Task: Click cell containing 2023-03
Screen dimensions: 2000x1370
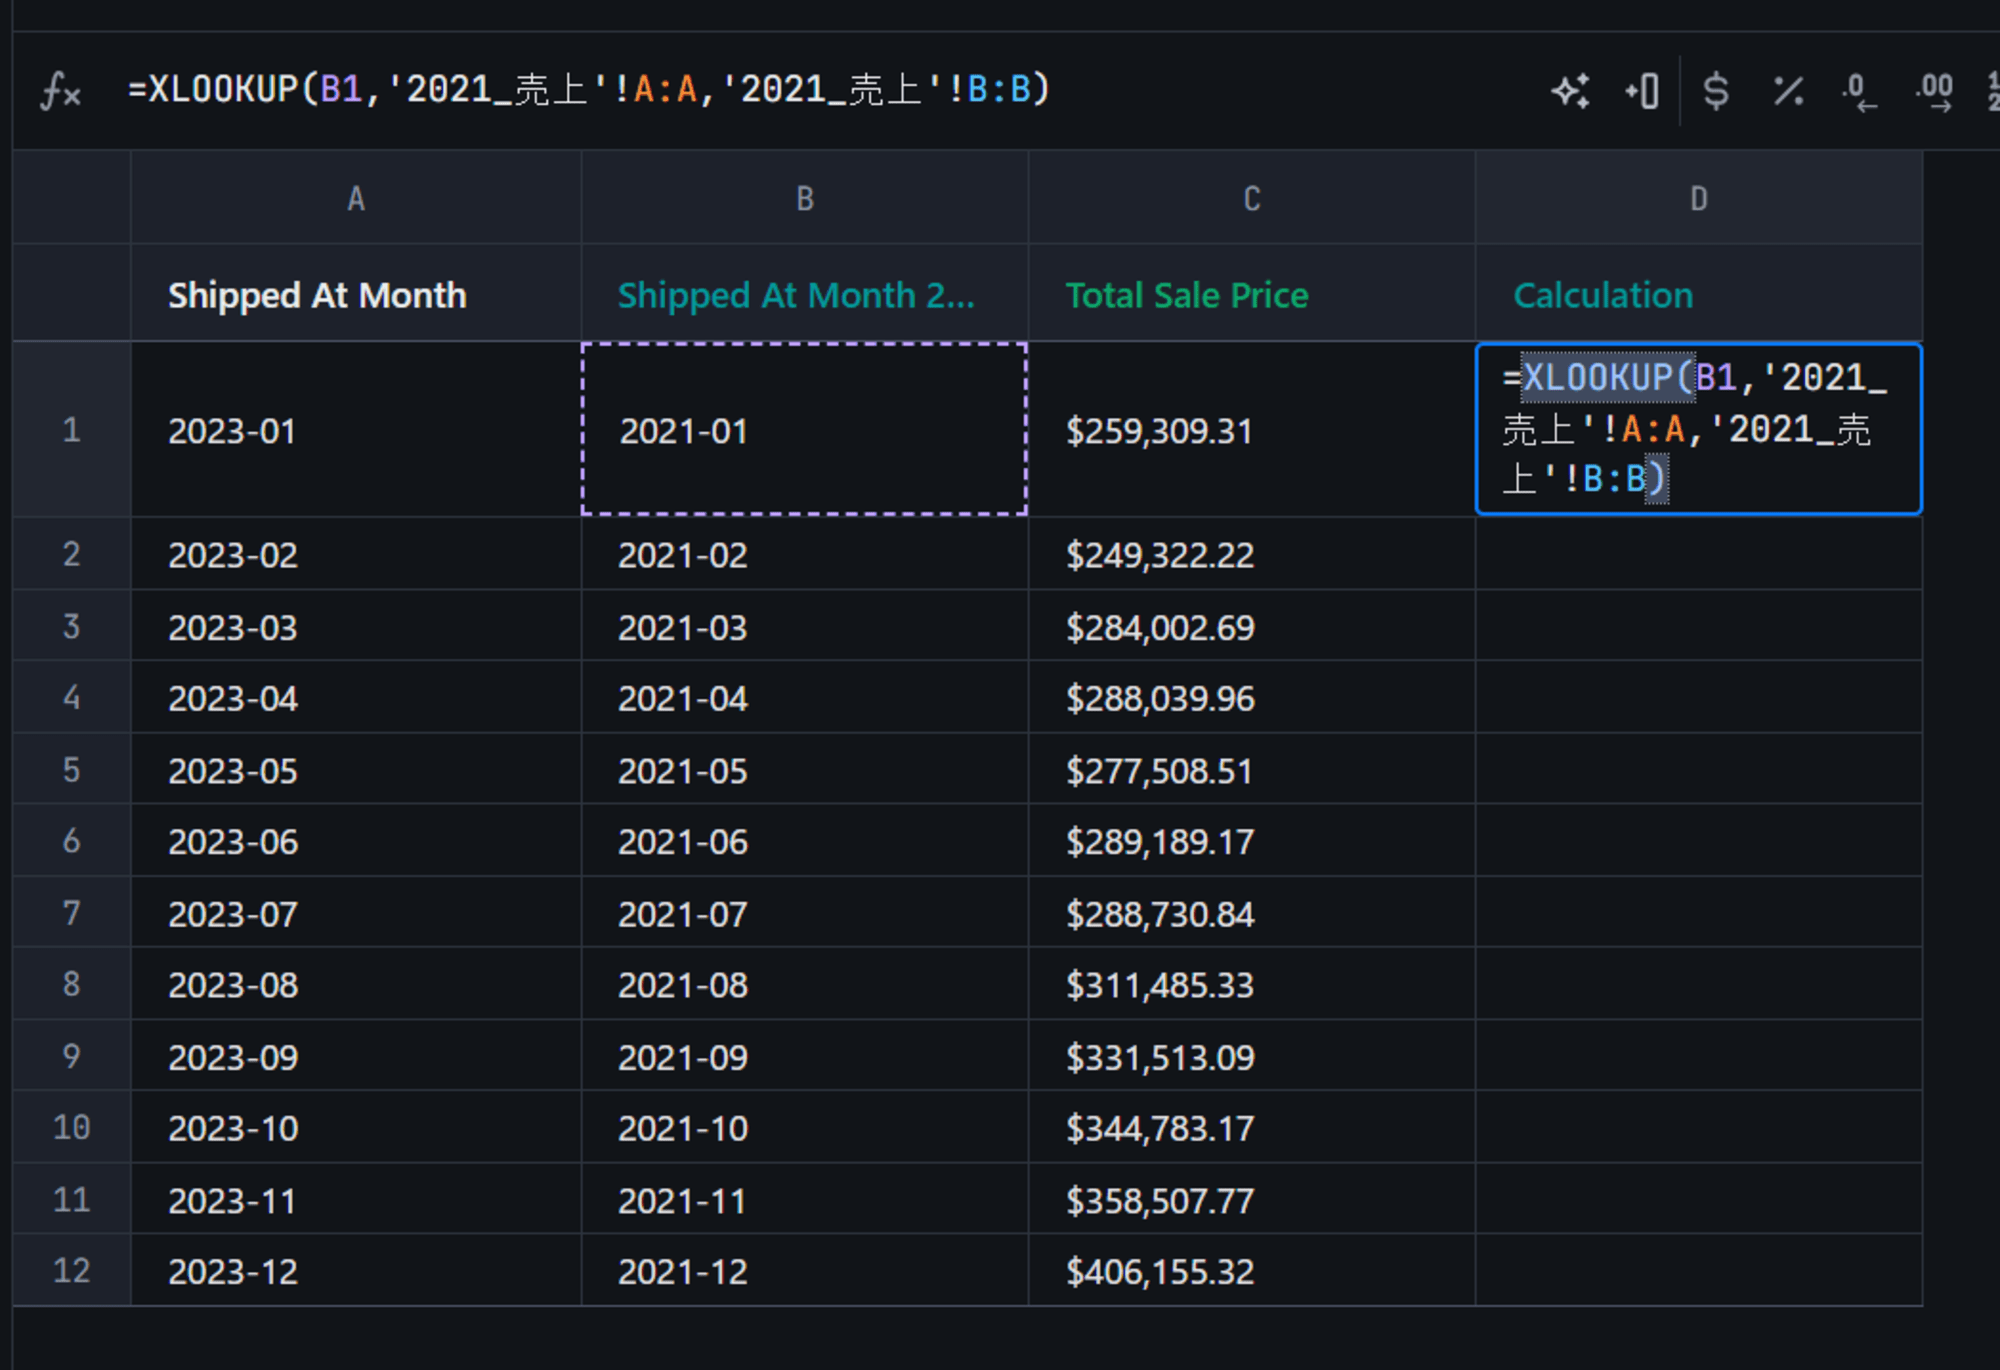Action: tap(356, 626)
